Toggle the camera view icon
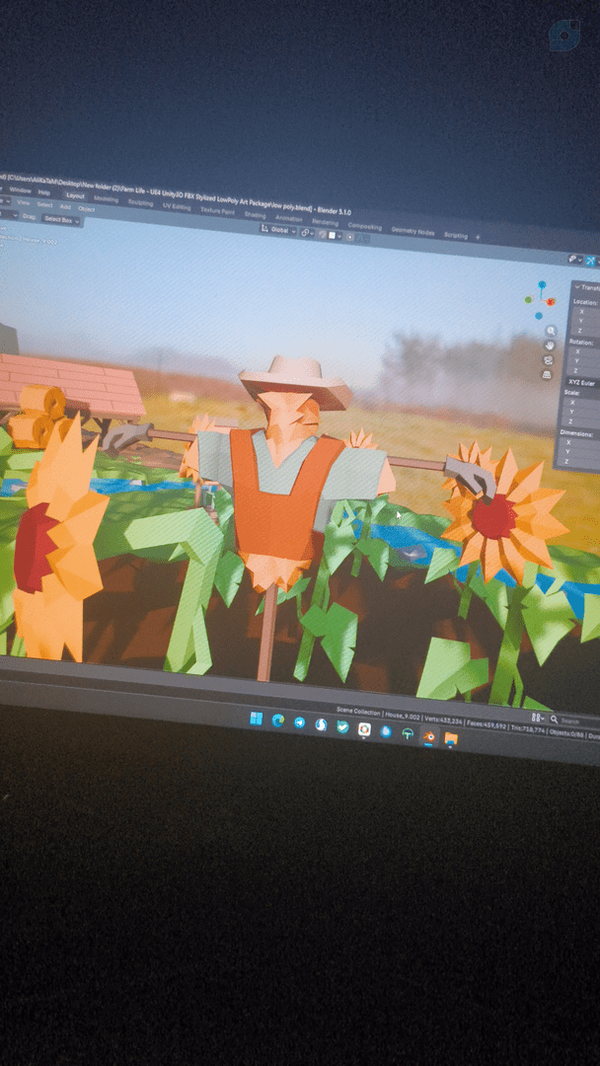Viewport: 600px width, 1066px height. 548,360
